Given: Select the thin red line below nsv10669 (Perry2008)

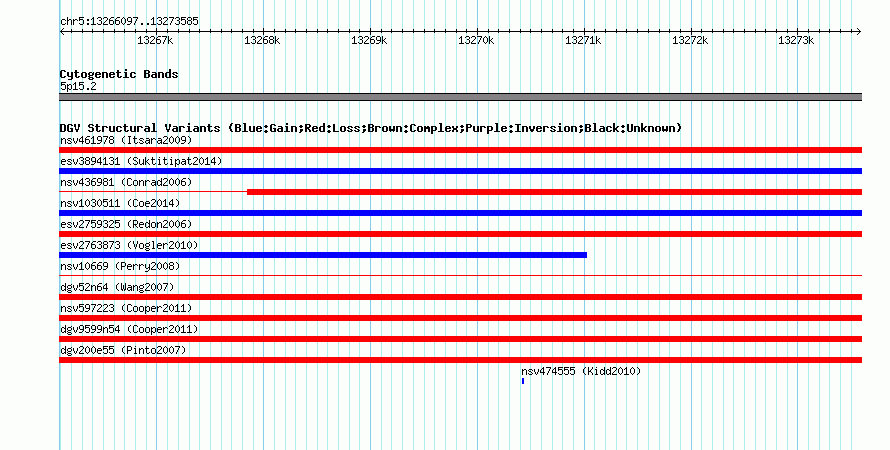Looking at the screenshot, I should point(460,276).
